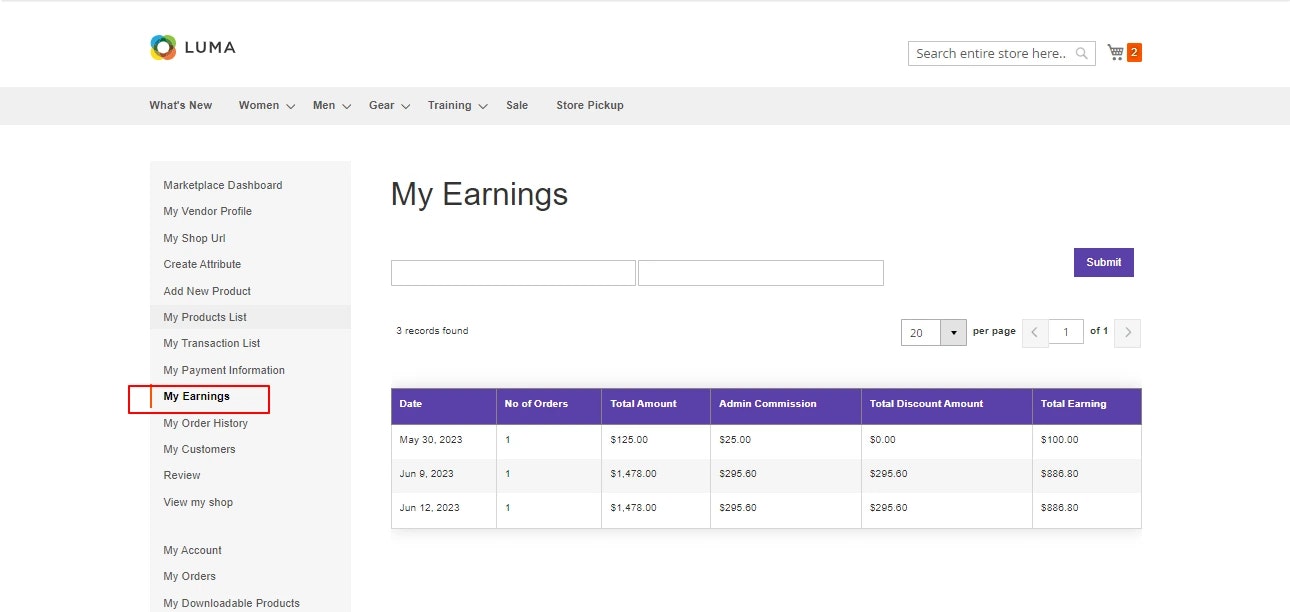Click the My Earnings page heading
The height and width of the screenshot is (612, 1290).
point(479,194)
